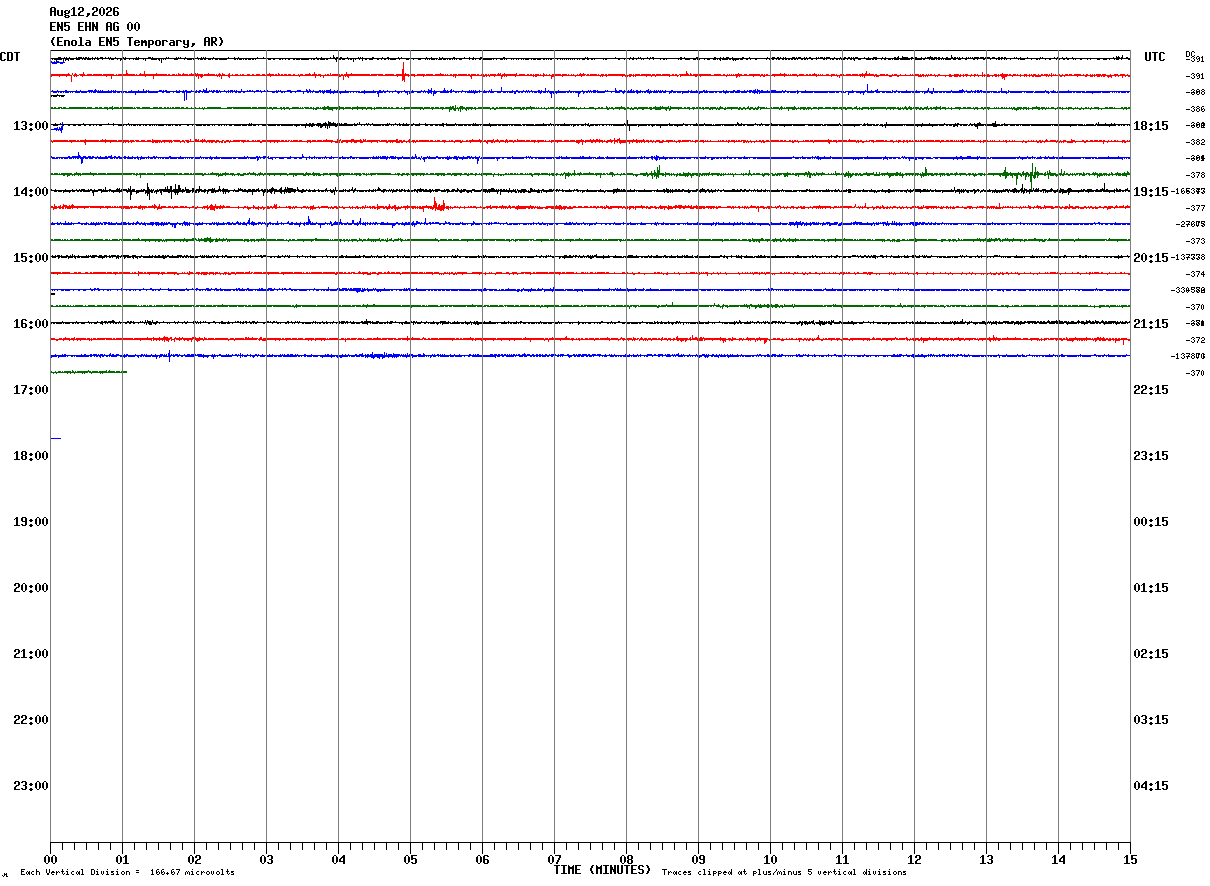Screen dimensions: 1210x886
Task: Click the EN5 EHN AG 00 station code
Action: click(95, 27)
